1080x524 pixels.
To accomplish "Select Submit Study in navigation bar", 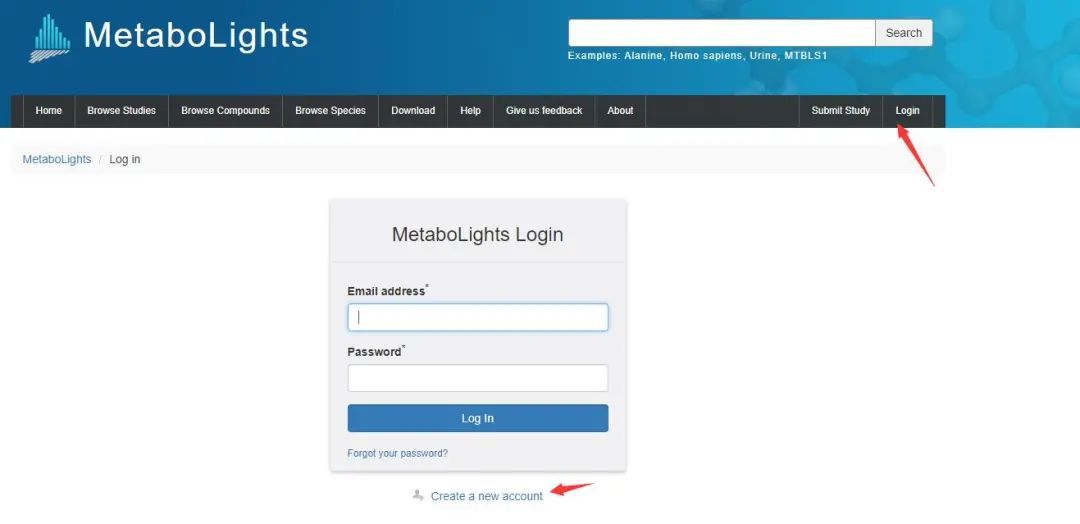I will pyautogui.click(x=840, y=111).
